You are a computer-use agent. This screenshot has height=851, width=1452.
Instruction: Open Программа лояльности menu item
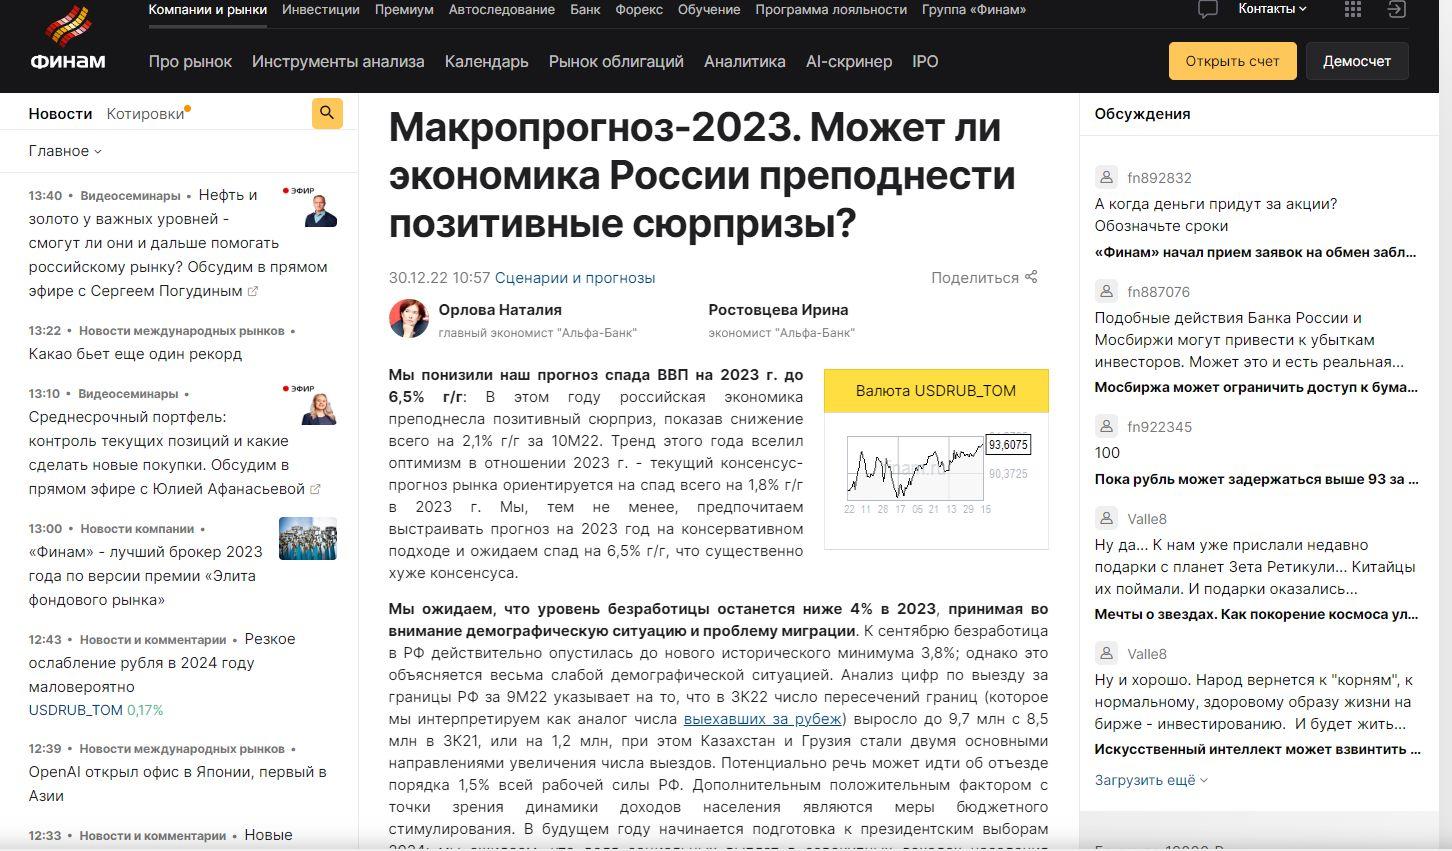tap(831, 10)
